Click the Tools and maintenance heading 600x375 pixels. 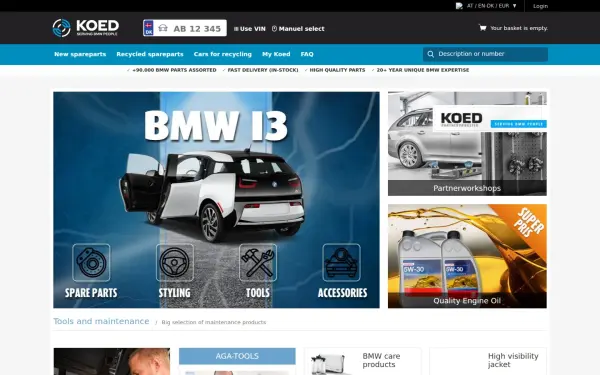tap(101, 321)
